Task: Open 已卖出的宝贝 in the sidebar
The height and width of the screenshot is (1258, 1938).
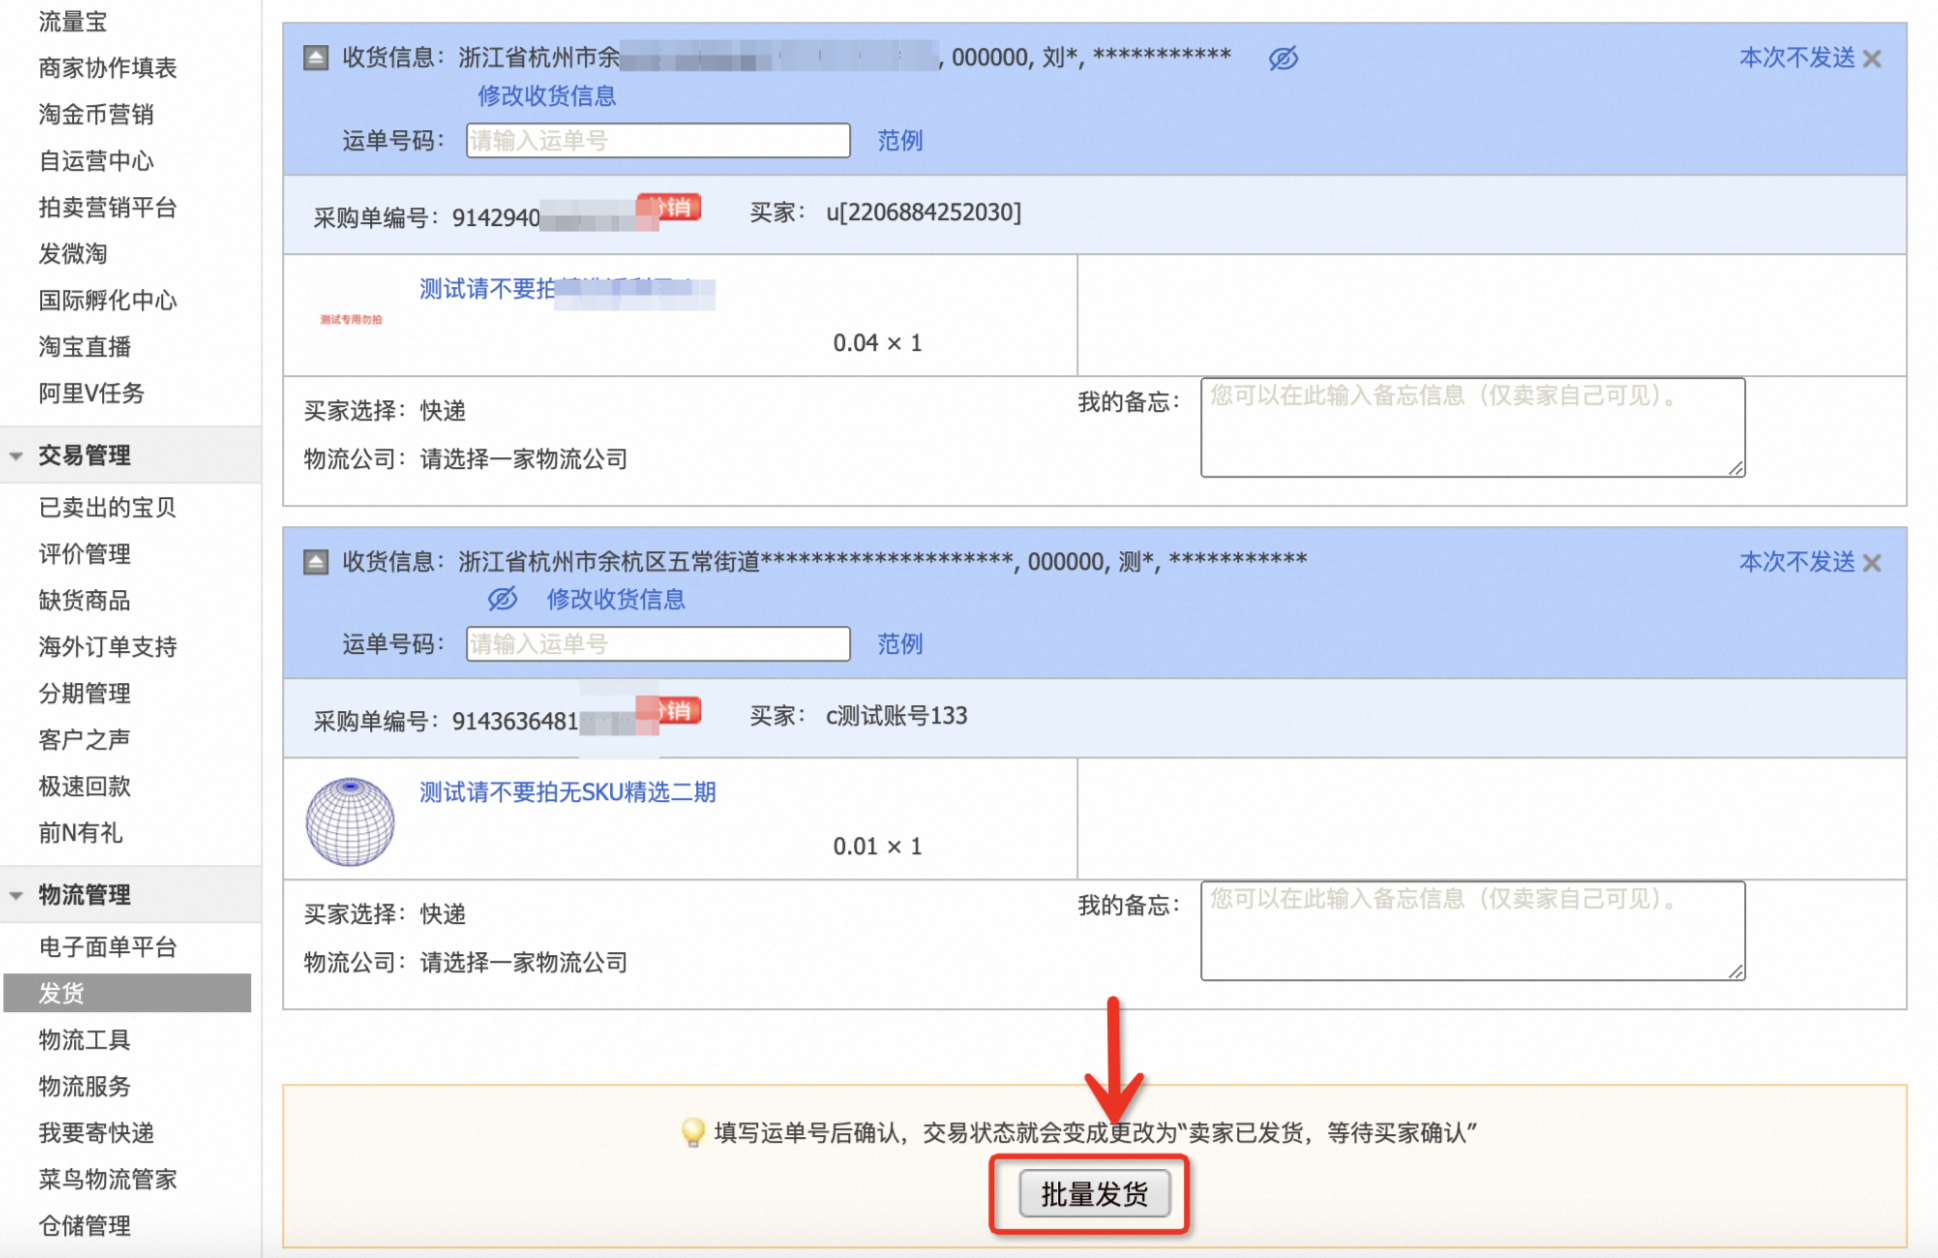Action: click(x=108, y=507)
